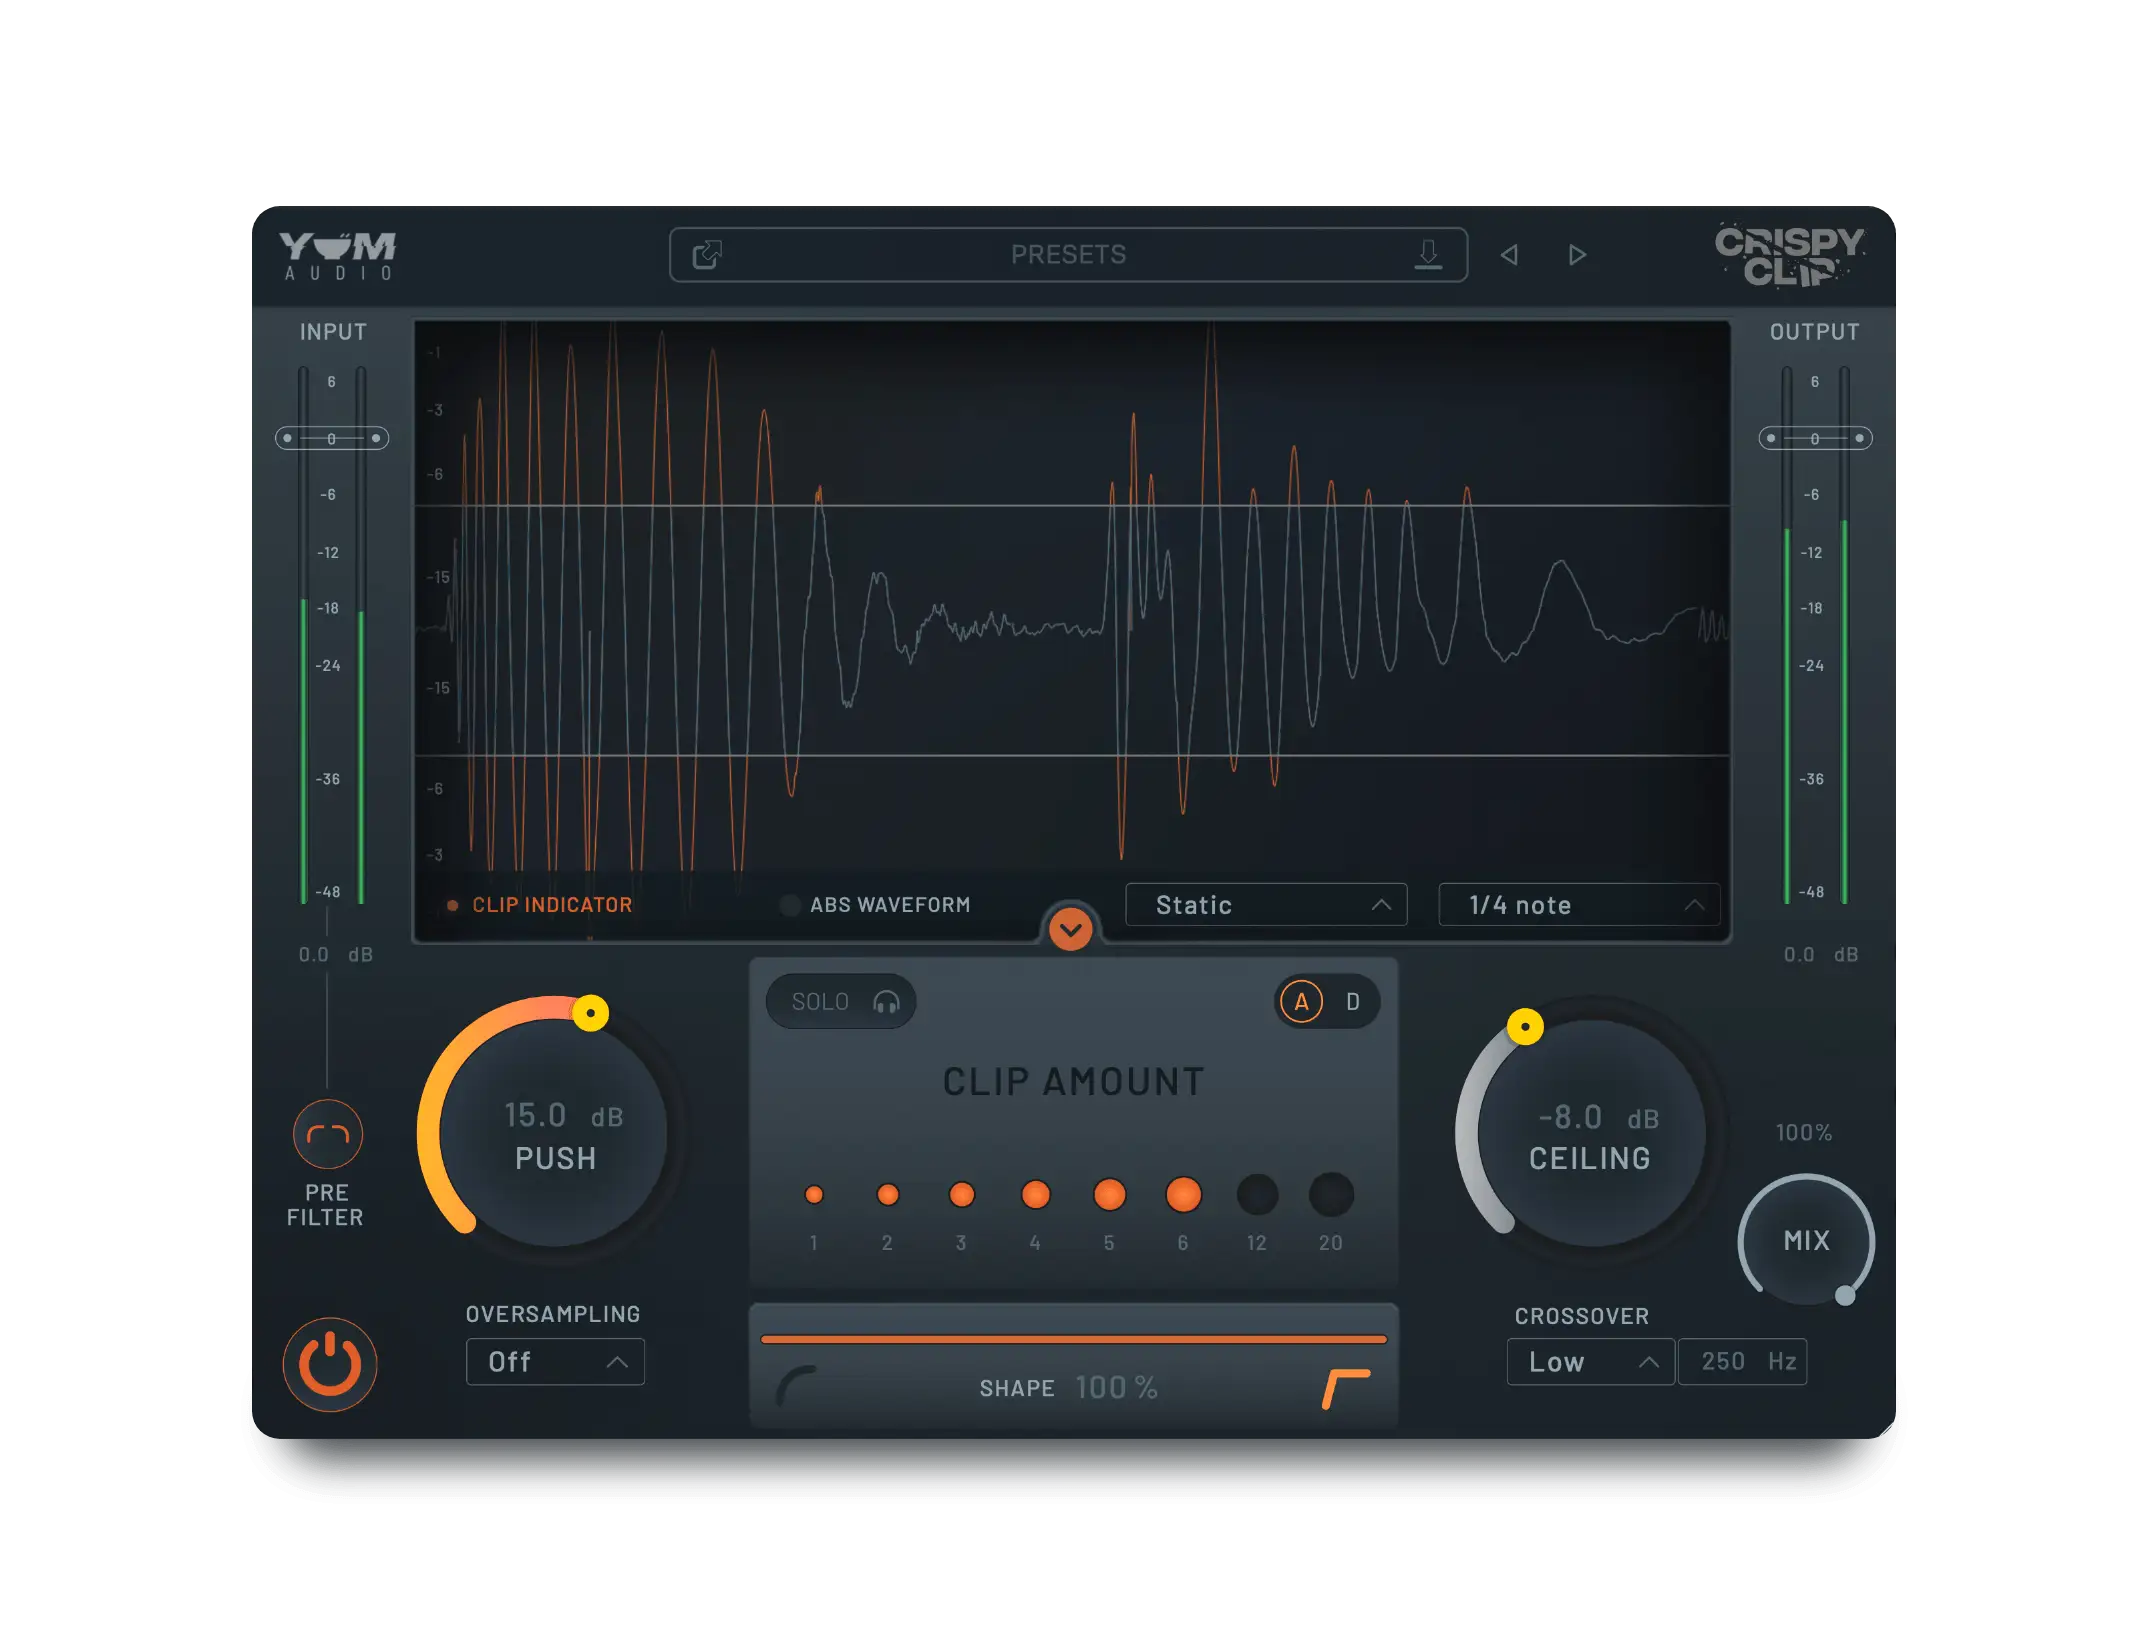Enable the Solo headphones button
The height and width of the screenshot is (1644, 2148).
click(x=841, y=1002)
